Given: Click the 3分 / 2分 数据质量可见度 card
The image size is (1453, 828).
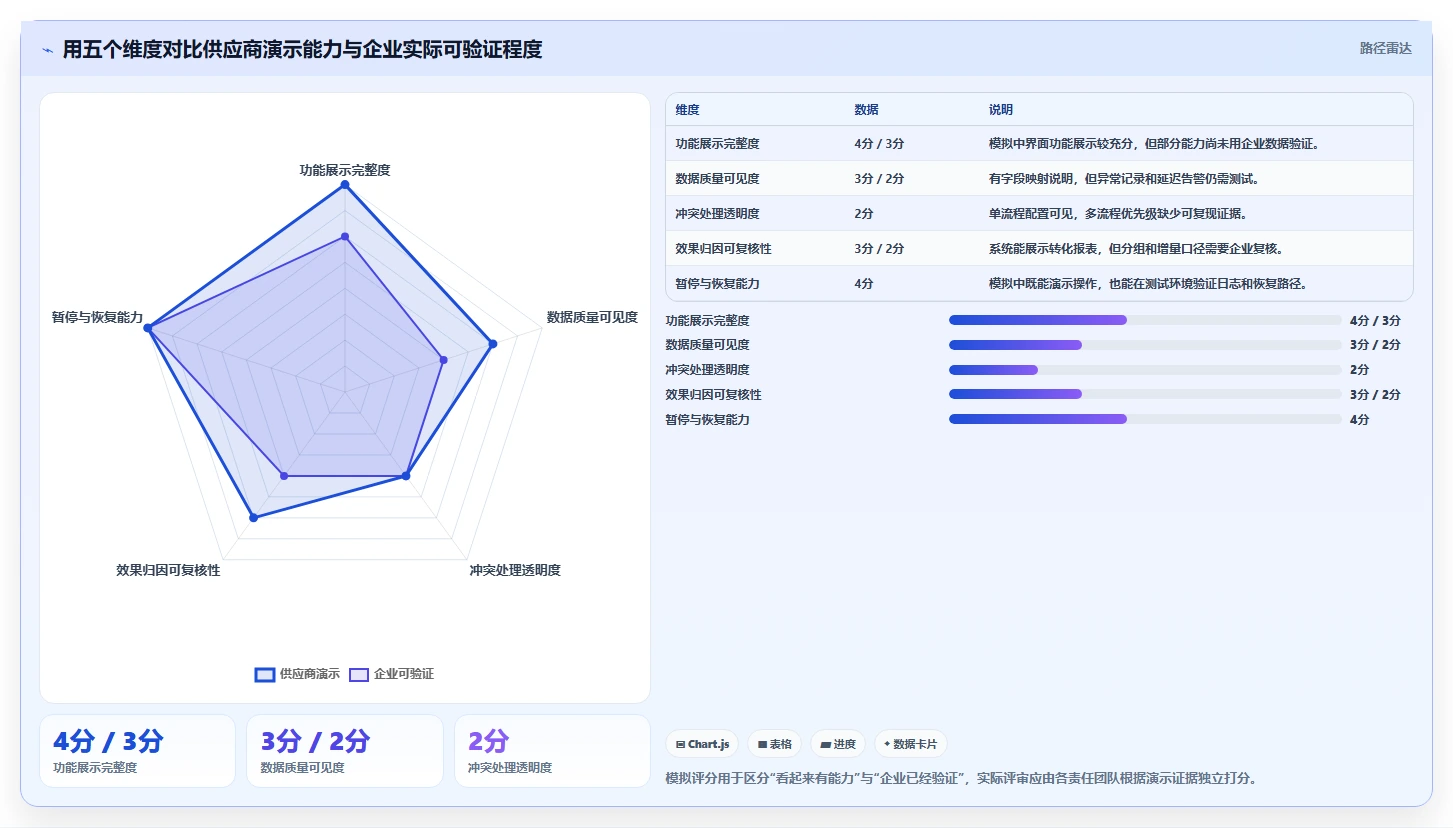Looking at the screenshot, I should (344, 751).
